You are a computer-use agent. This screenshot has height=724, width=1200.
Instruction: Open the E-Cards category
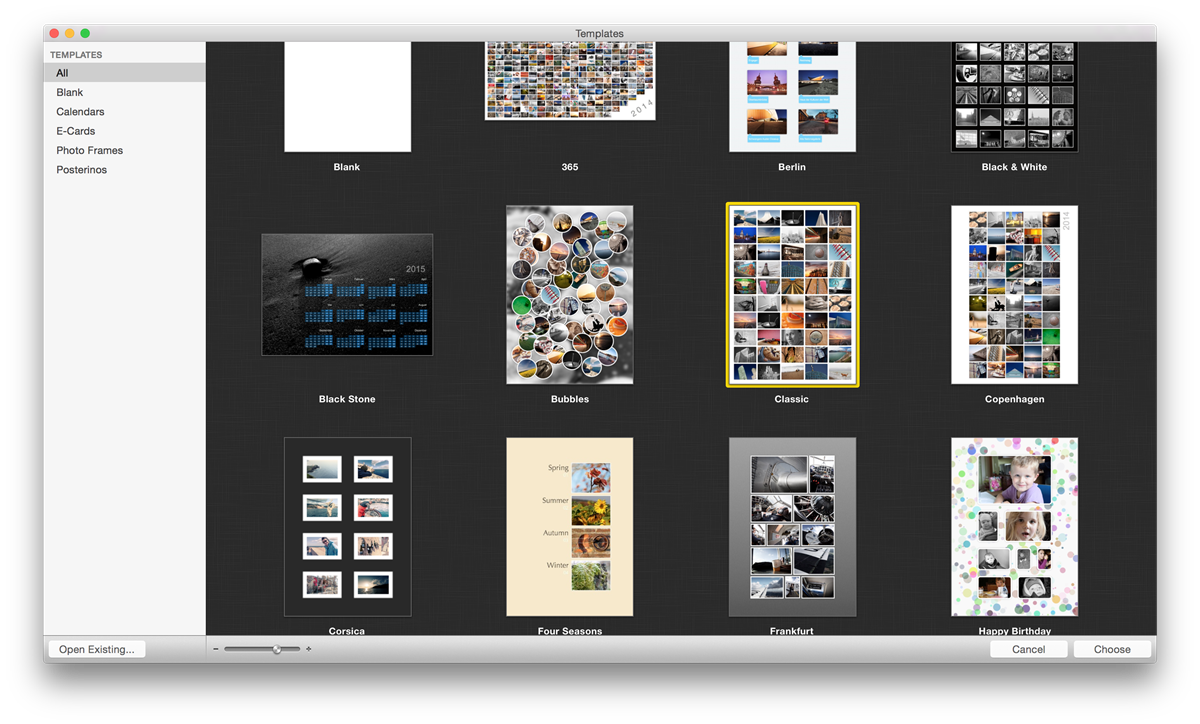pos(75,131)
